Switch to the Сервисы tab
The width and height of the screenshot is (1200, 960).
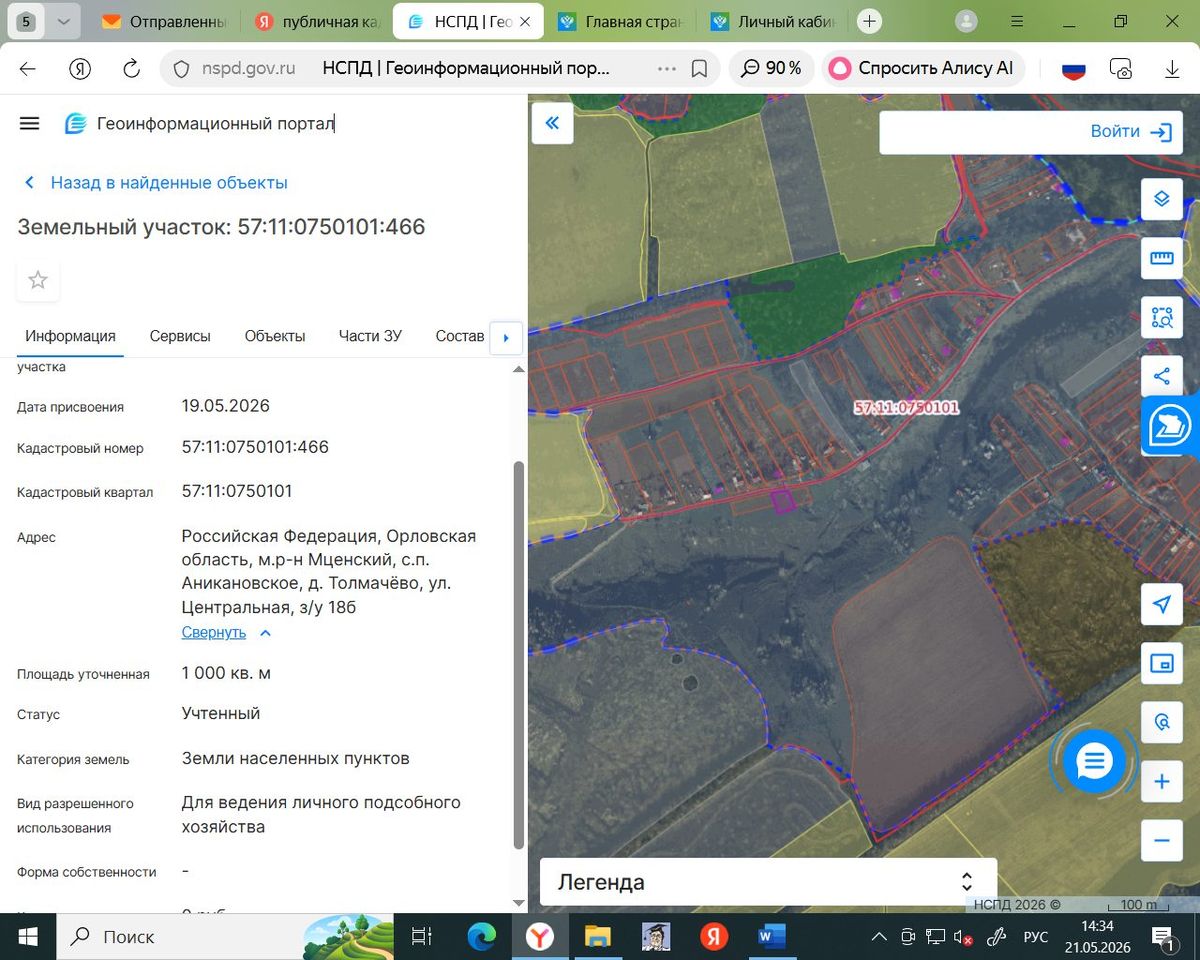tap(180, 336)
